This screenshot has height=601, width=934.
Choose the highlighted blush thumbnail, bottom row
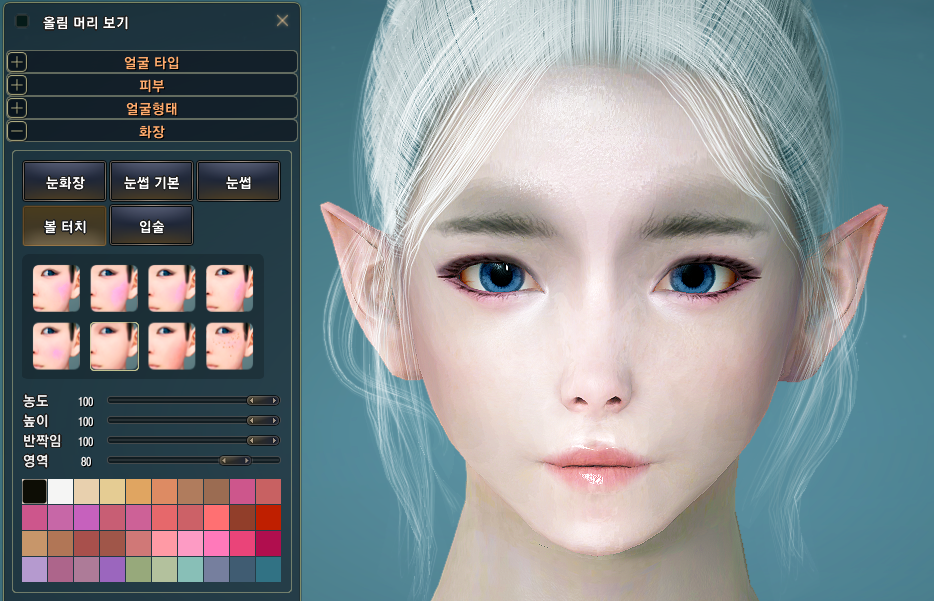point(114,346)
